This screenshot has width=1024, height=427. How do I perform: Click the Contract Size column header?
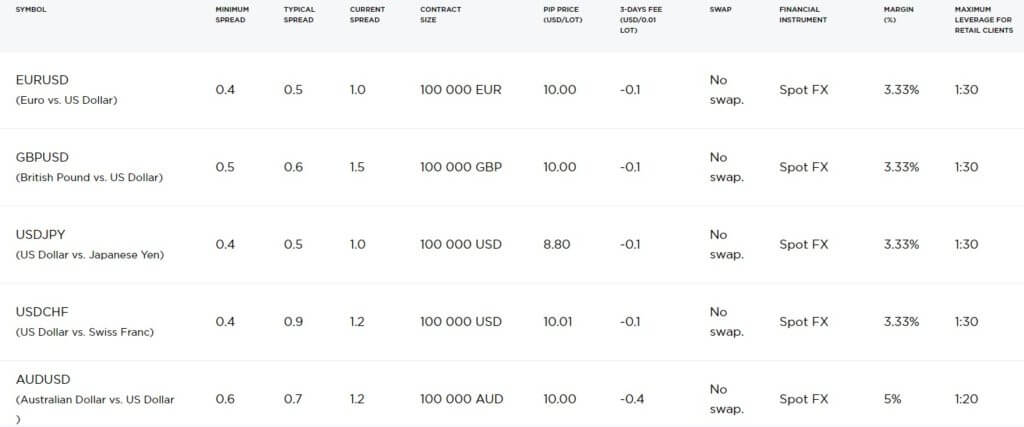440,15
